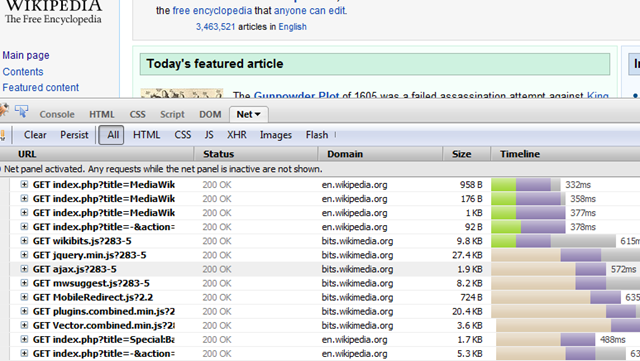Screen dimensions: 640x361
Task: Expand the mwsuggest.js request
Action: point(24,283)
